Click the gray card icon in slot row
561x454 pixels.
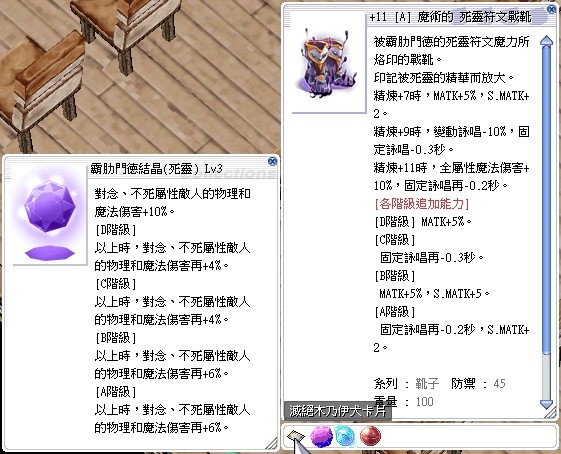pos(296,437)
